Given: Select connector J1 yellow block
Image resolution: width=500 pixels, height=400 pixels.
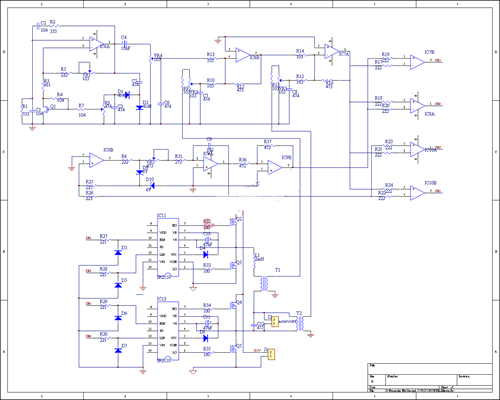Looking at the screenshot, I should point(271,354).
